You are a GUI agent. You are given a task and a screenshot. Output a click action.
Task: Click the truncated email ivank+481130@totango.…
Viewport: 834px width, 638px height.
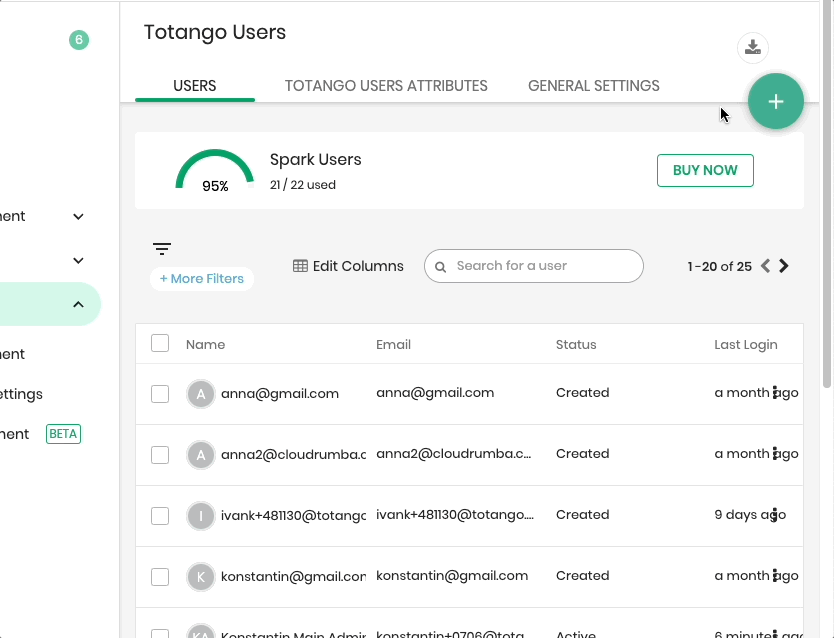coord(455,515)
